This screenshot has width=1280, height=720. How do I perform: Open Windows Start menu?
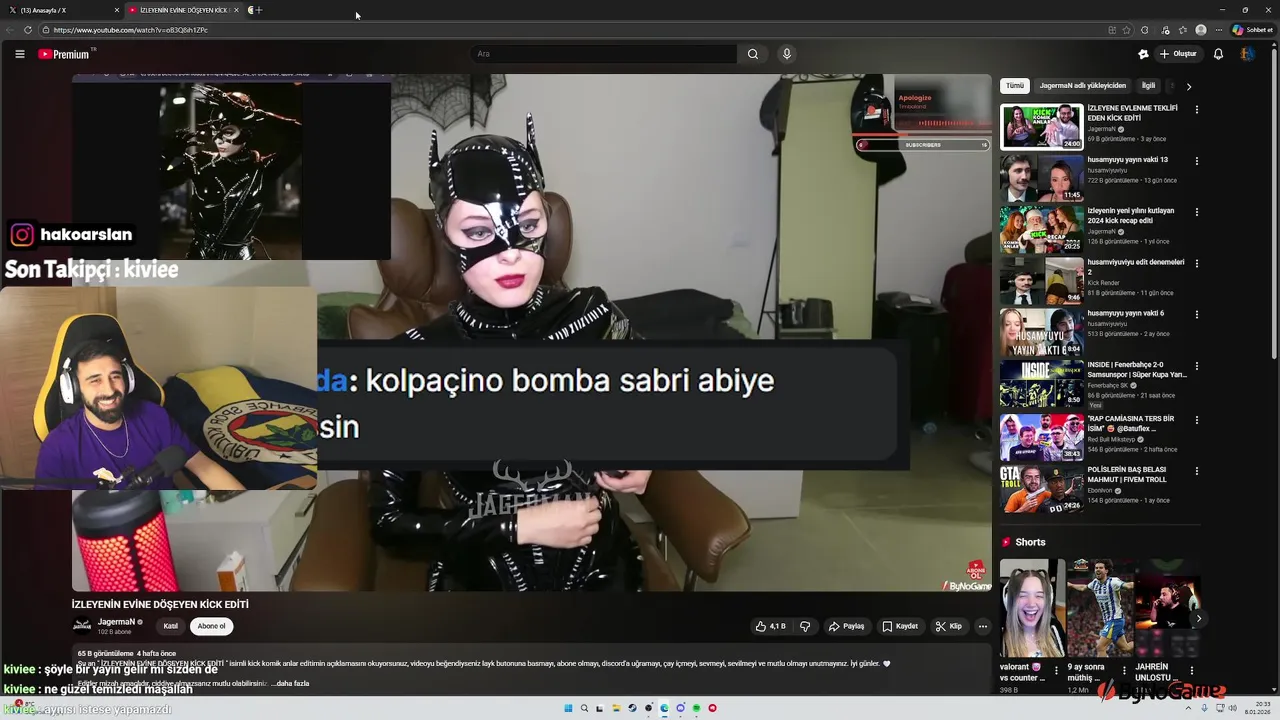pyautogui.click(x=568, y=708)
